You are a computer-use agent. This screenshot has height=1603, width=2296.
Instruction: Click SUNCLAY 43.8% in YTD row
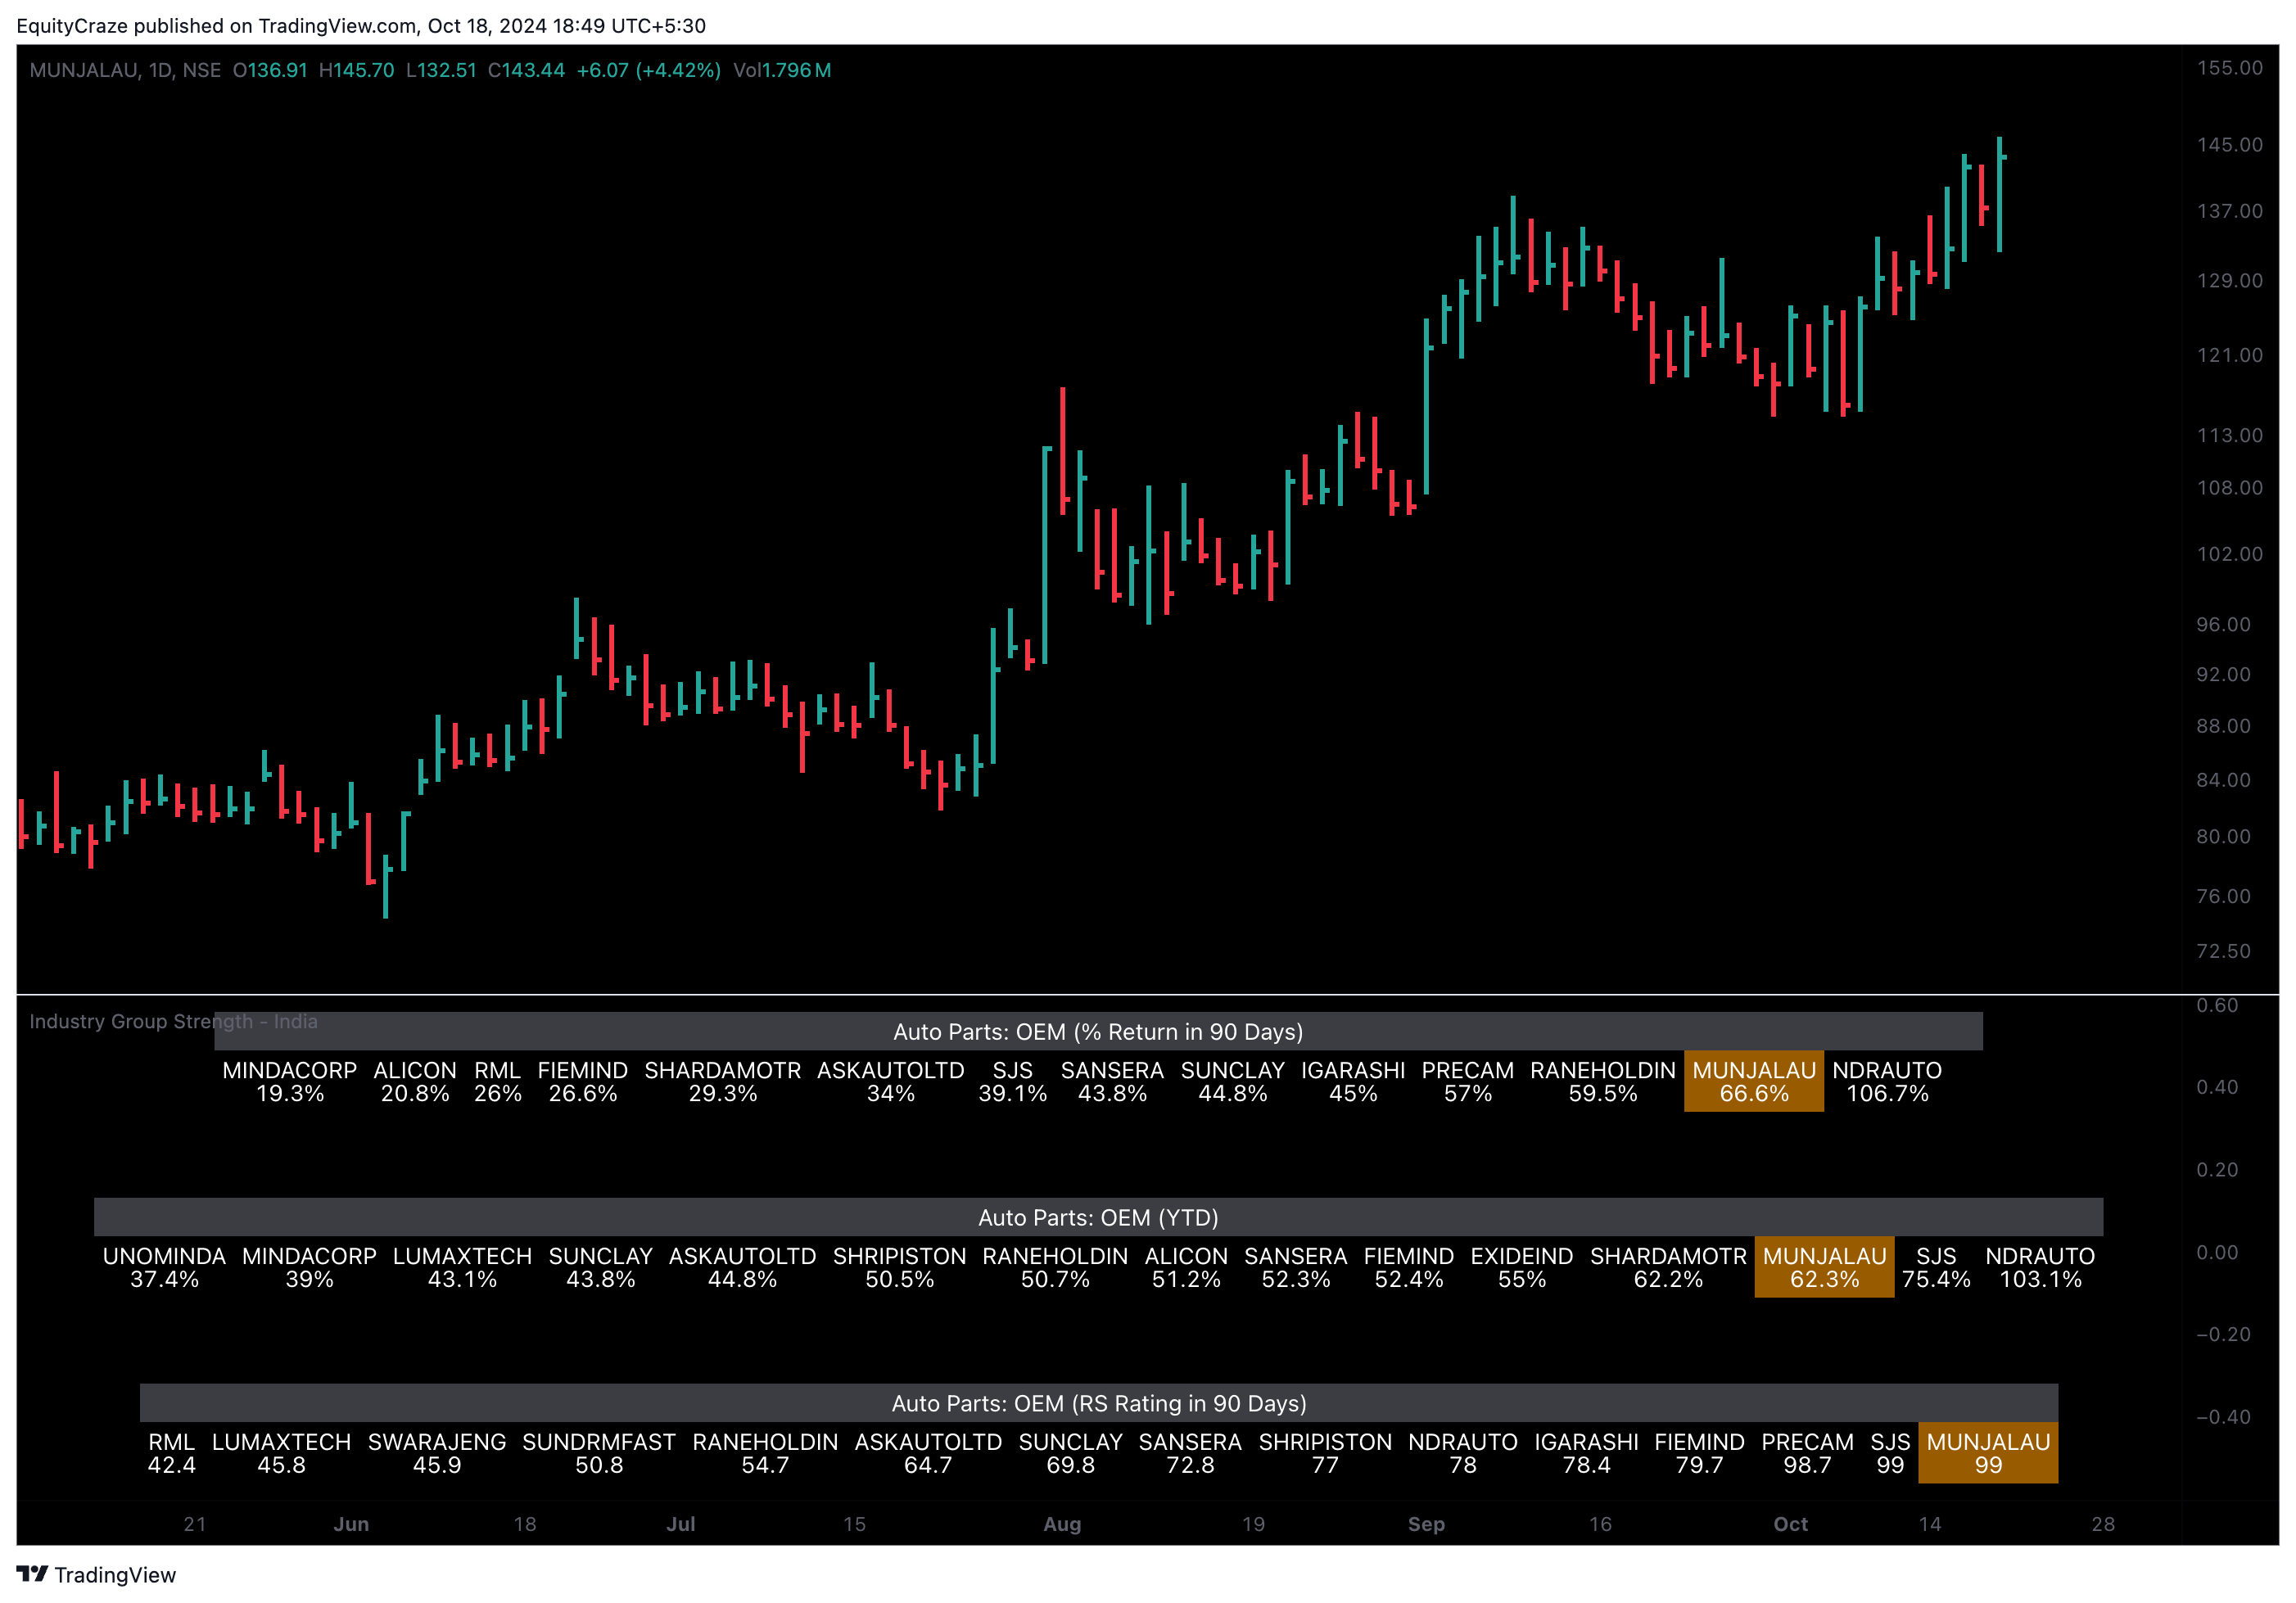tap(601, 1267)
